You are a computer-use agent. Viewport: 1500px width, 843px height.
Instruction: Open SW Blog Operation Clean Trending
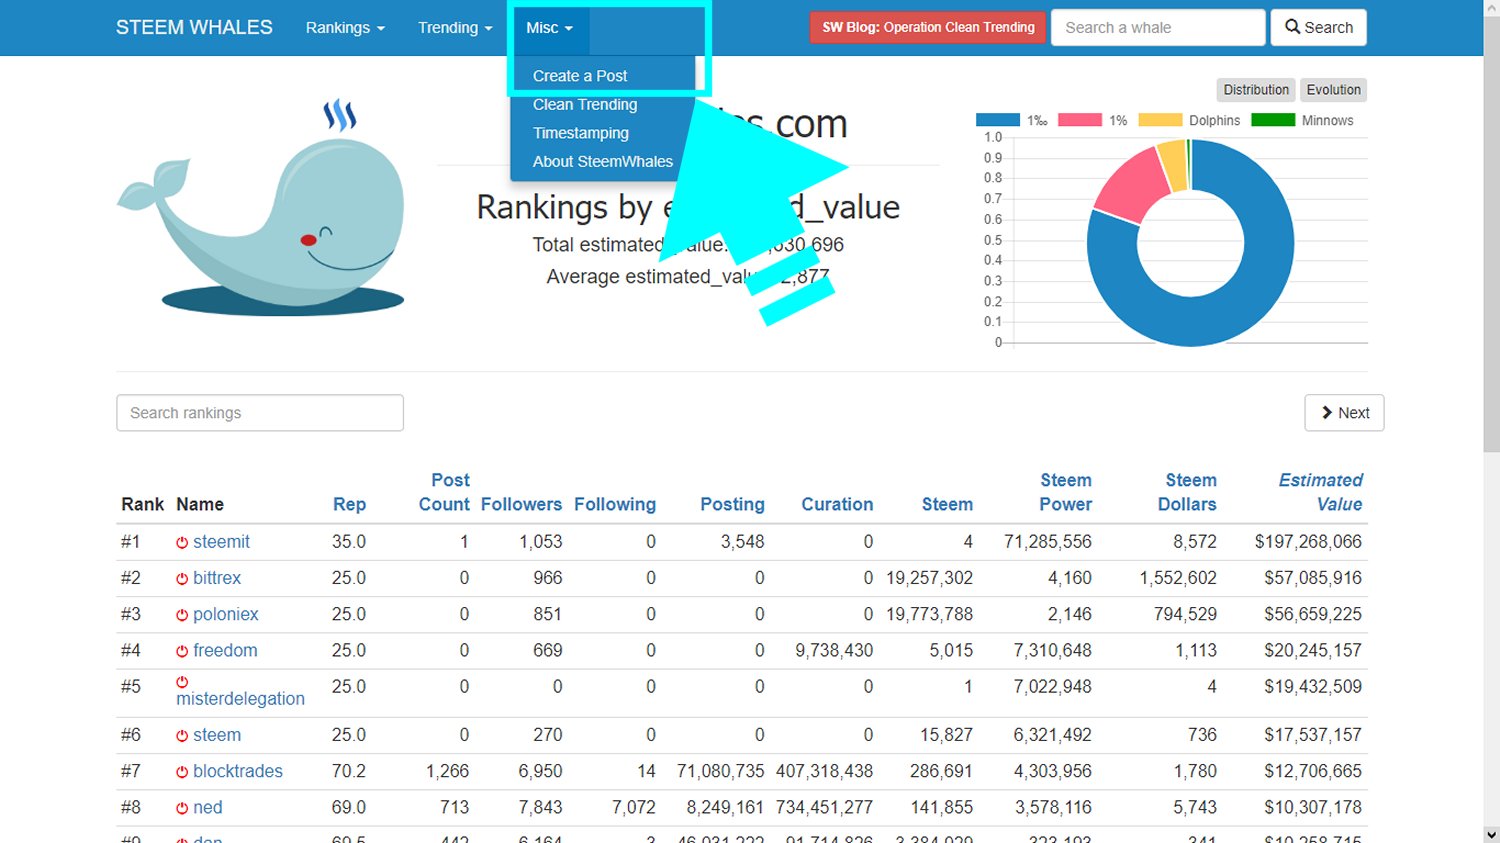(x=928, y=28)
